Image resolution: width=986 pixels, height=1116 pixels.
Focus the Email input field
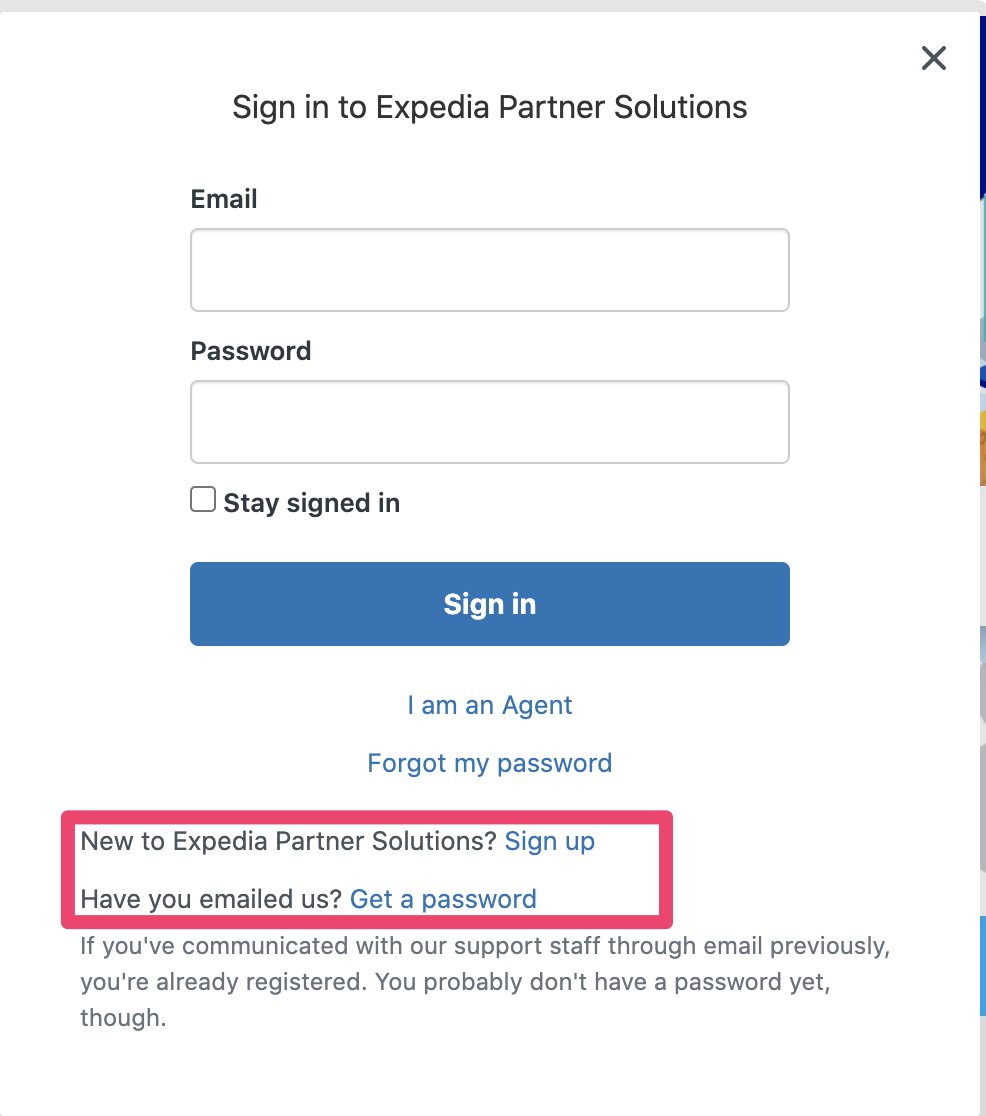coord(490,270)
